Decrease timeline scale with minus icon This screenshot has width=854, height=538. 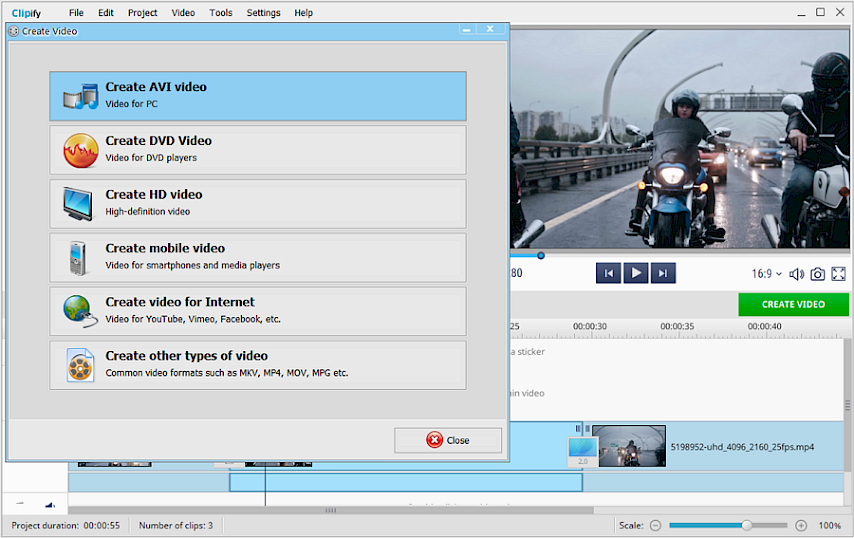click(656, 525)
